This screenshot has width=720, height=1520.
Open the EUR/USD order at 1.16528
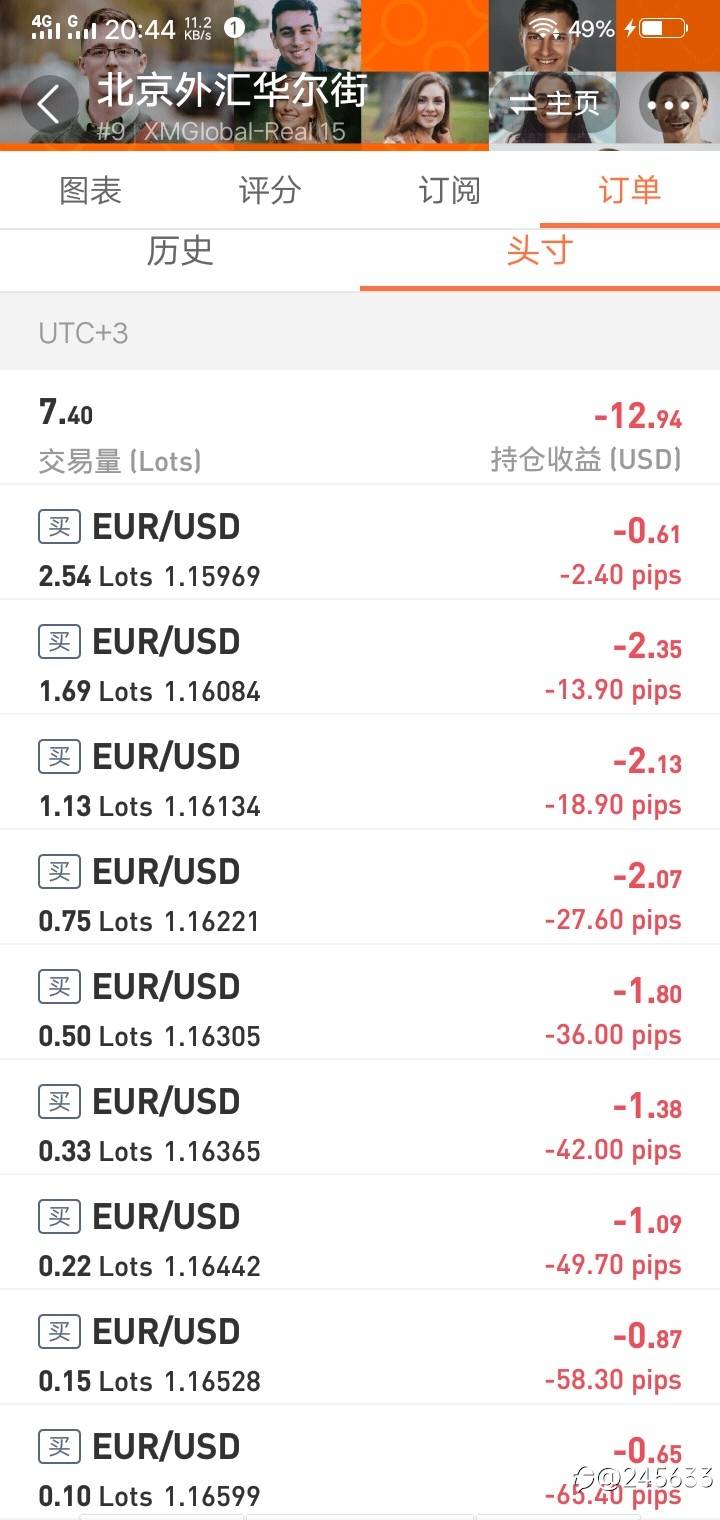[360, 1347]
